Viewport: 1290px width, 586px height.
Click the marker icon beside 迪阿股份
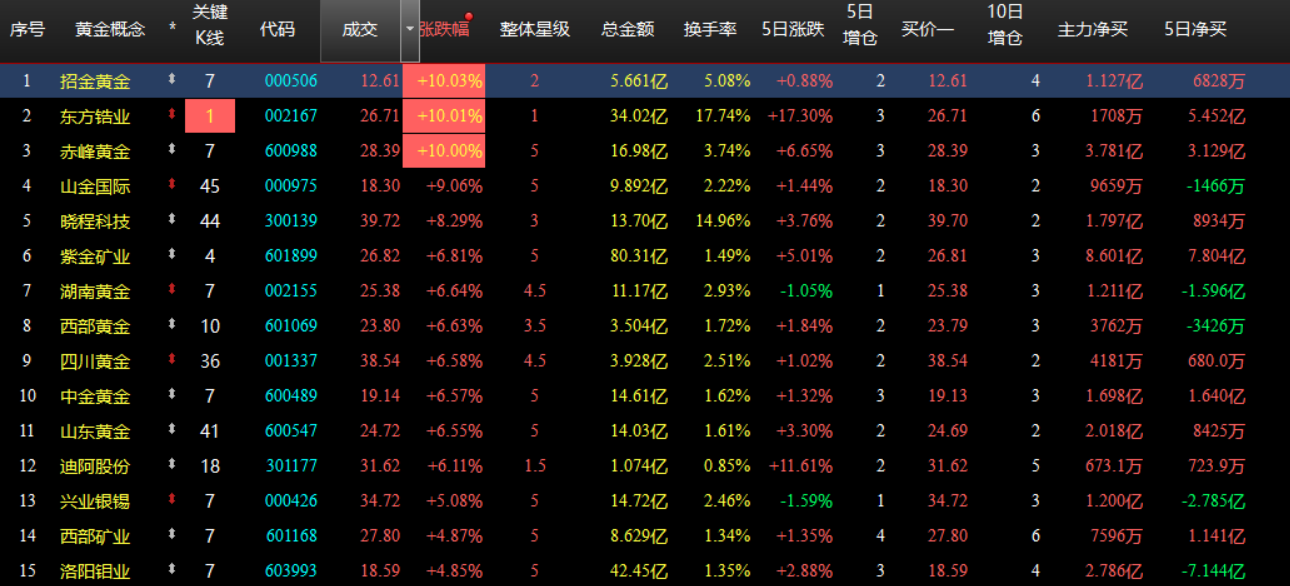click(172, 466)
